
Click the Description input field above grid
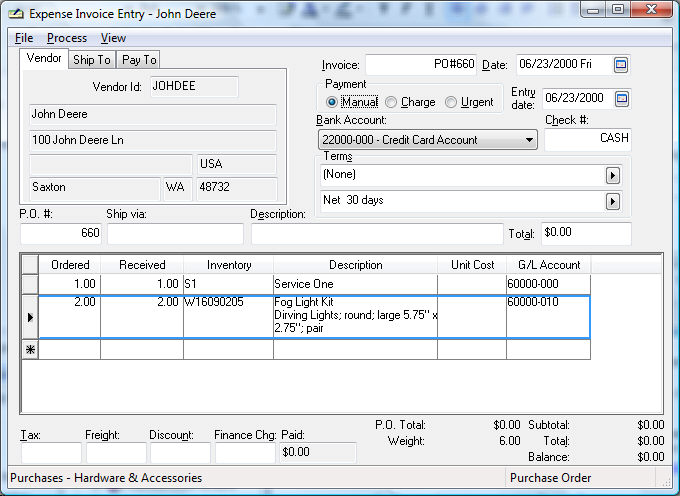[x=377, y=233]
